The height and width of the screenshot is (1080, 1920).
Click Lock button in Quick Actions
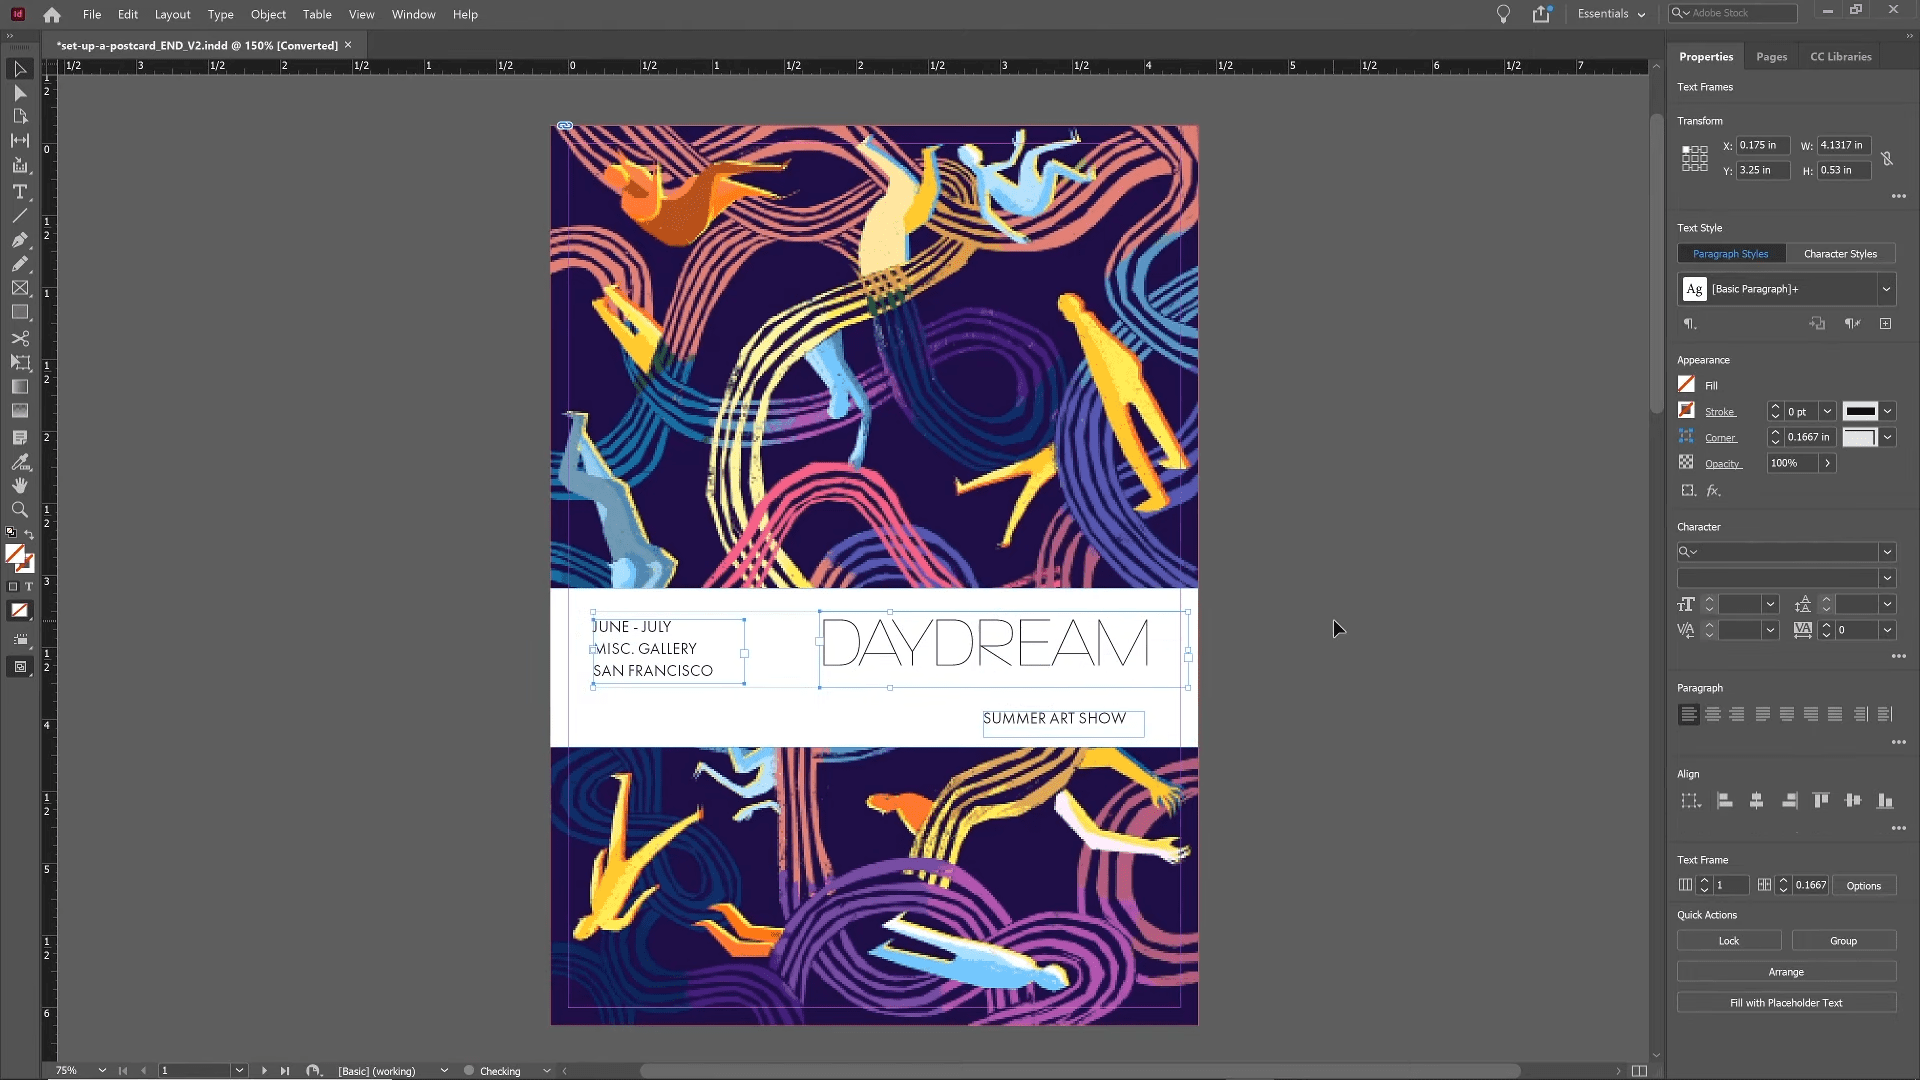tap(1729, 940)
